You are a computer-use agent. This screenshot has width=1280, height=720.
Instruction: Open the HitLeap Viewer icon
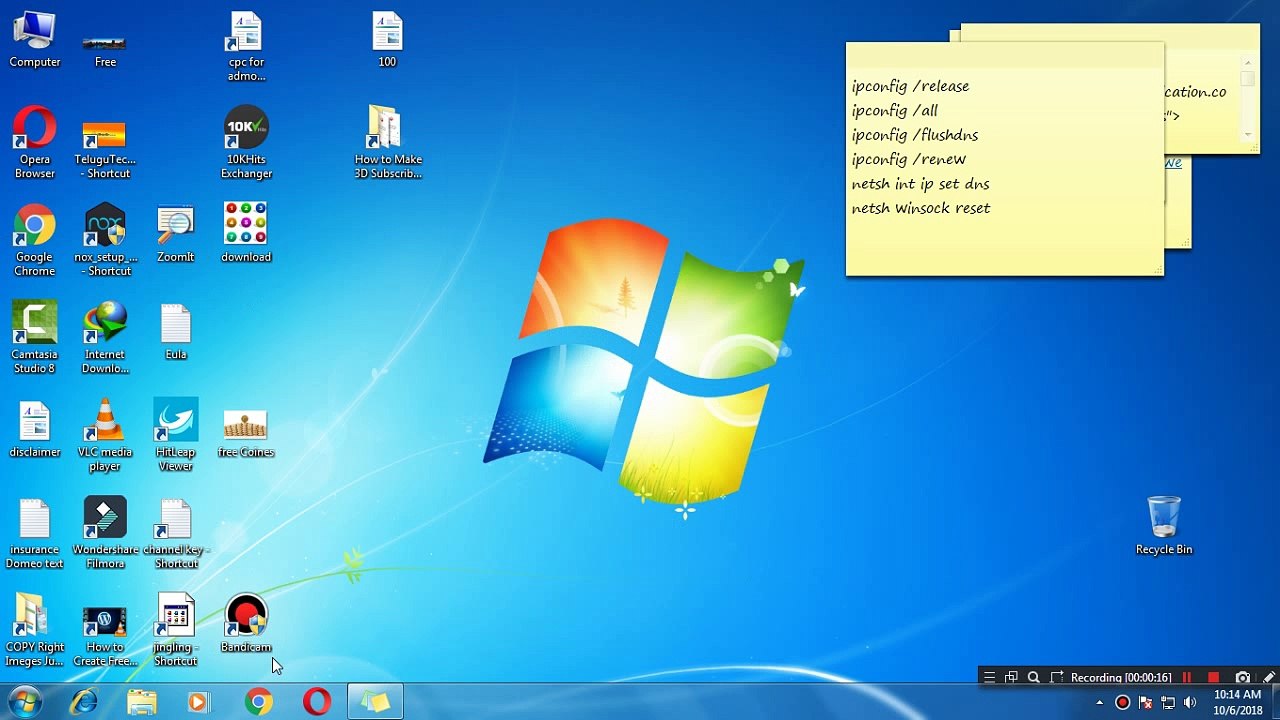point(175,436)
